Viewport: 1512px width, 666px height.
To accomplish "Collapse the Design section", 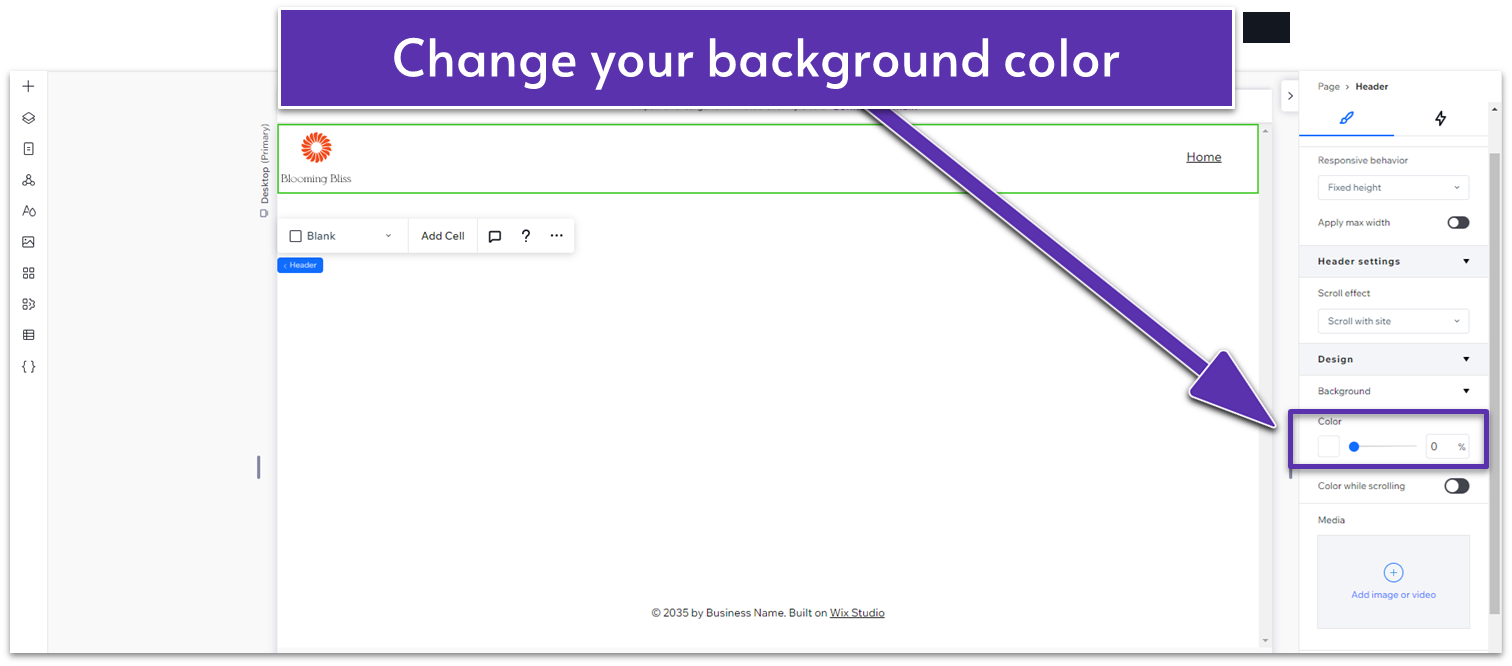I will pyautogui.click(x=1466, y=359).
